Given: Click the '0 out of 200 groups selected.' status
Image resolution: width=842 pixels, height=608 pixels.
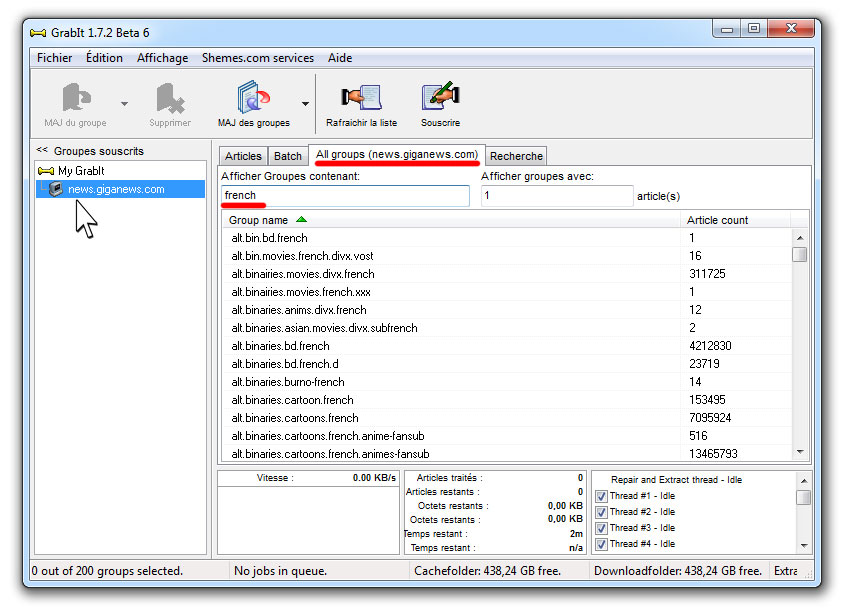Looking at the screenshot, I should coord(107,571).
